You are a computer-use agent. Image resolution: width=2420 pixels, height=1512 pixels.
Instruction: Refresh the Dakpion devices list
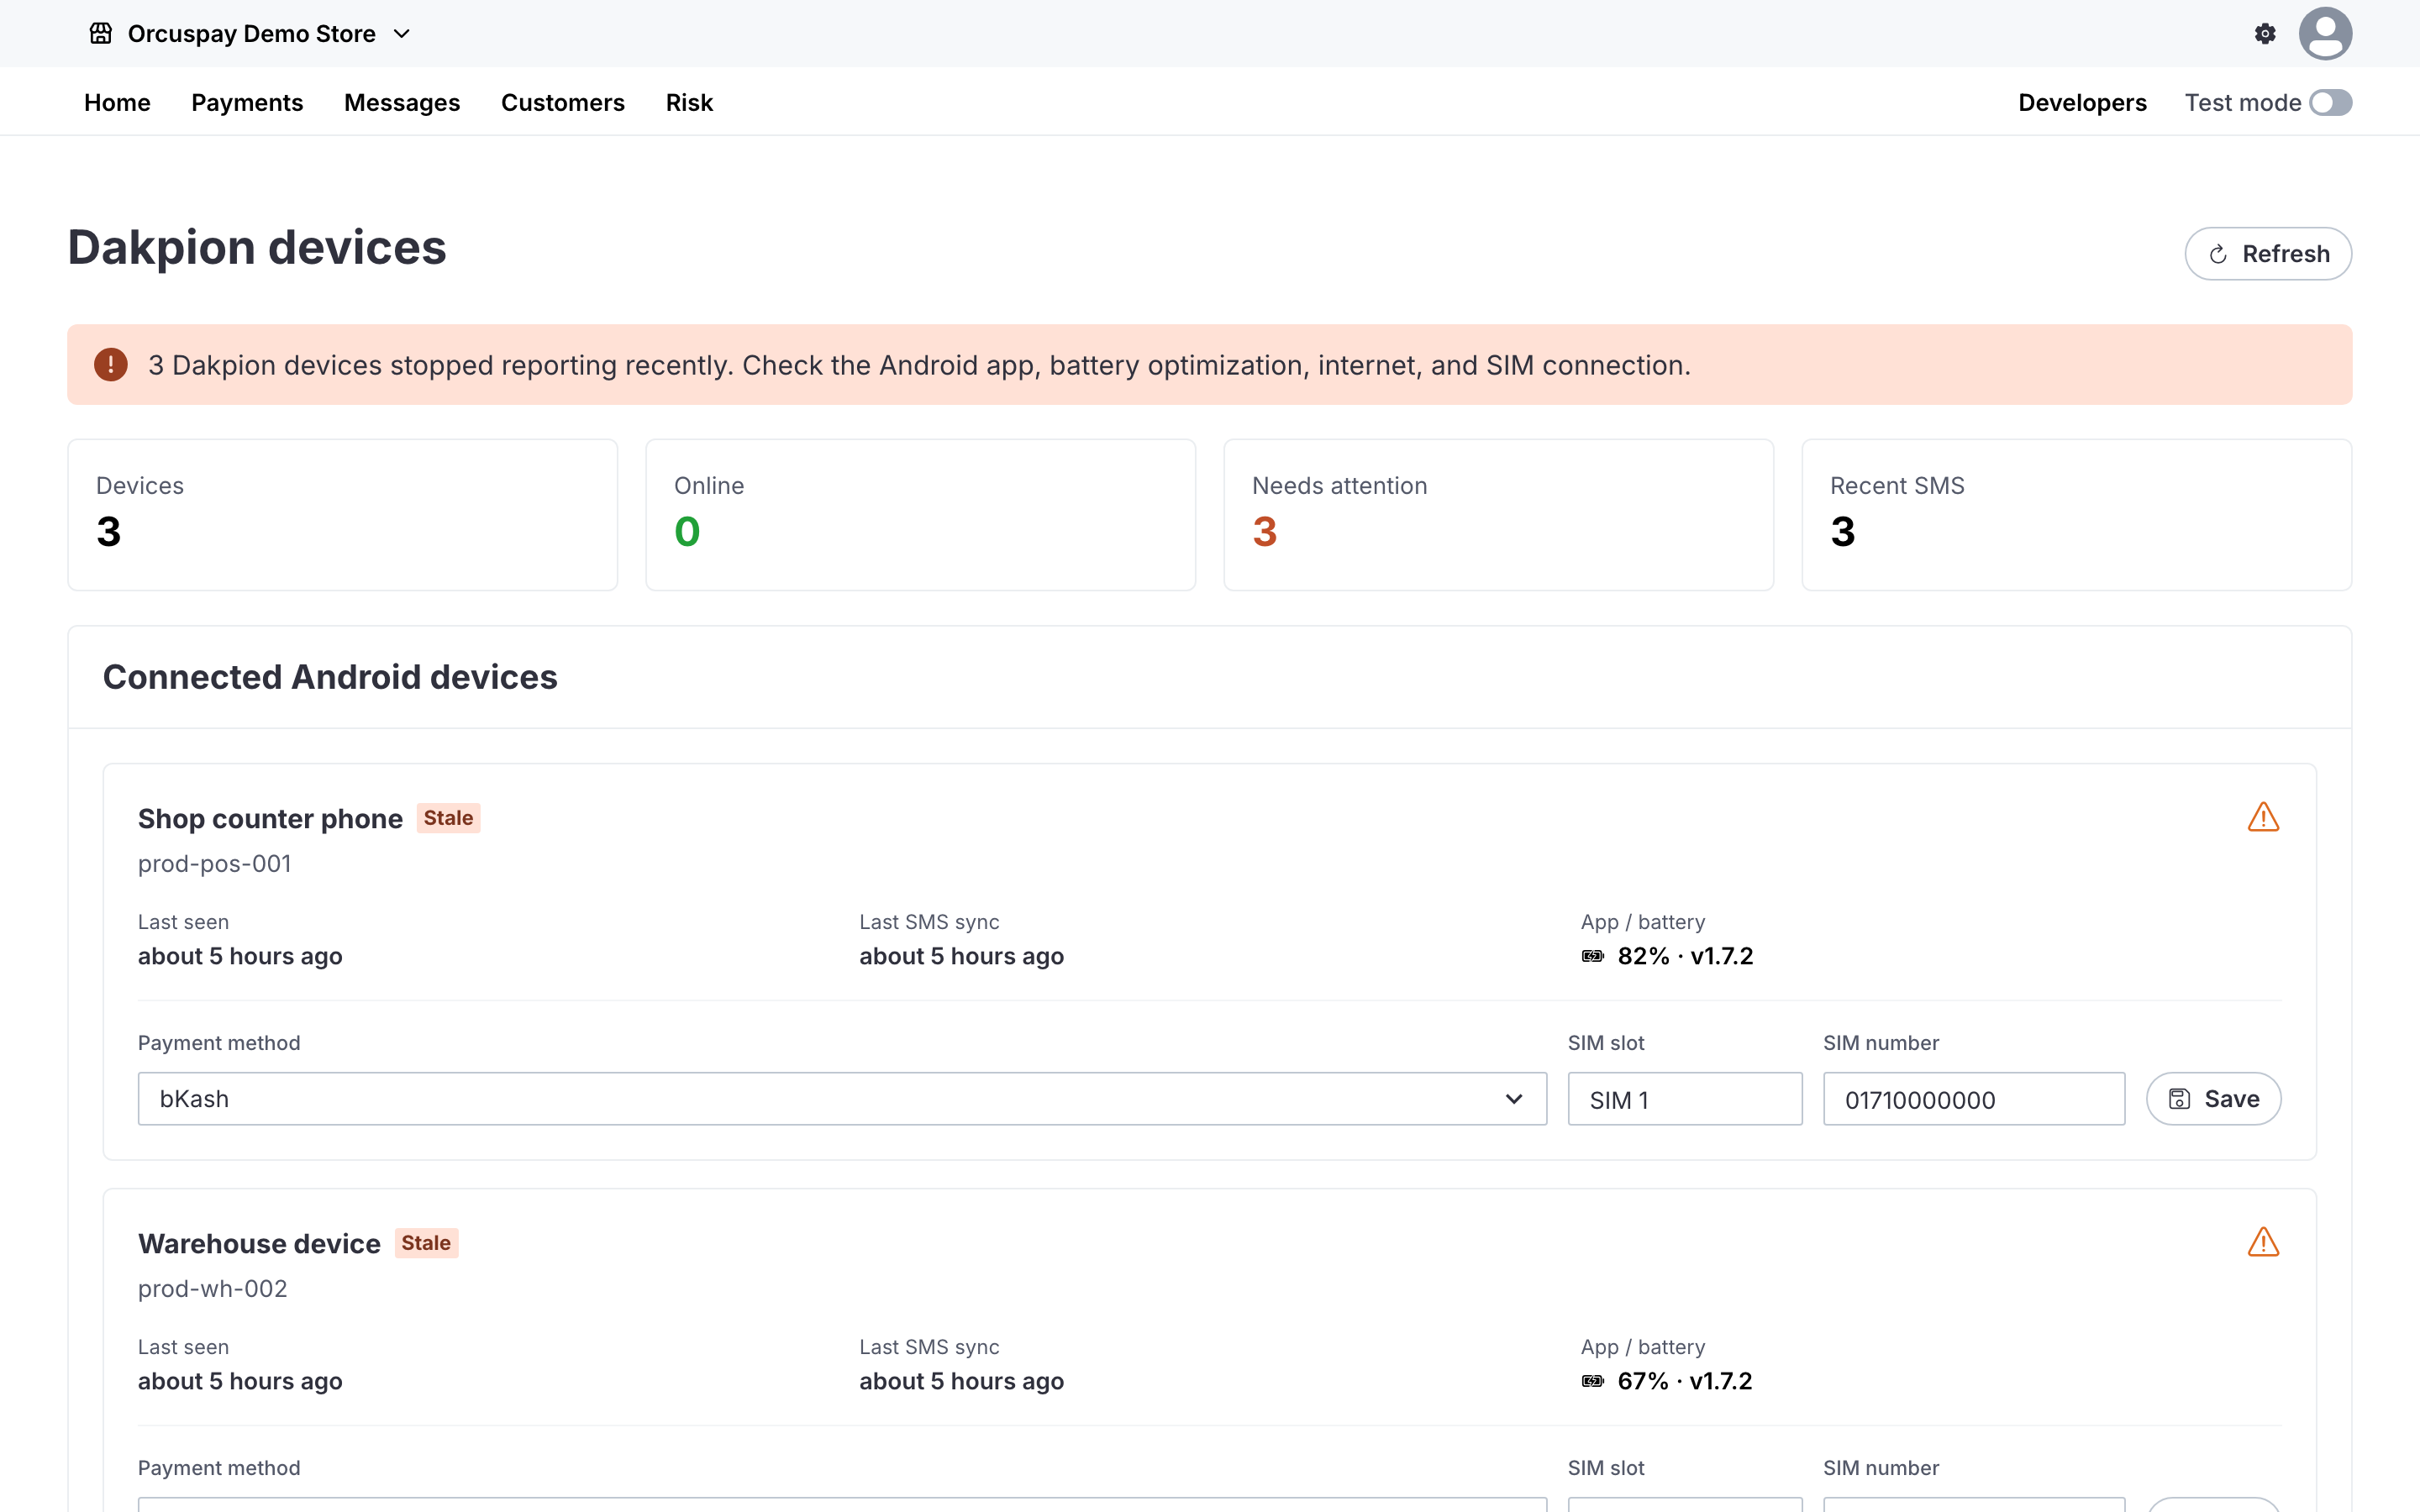(x=2268, y=254)
